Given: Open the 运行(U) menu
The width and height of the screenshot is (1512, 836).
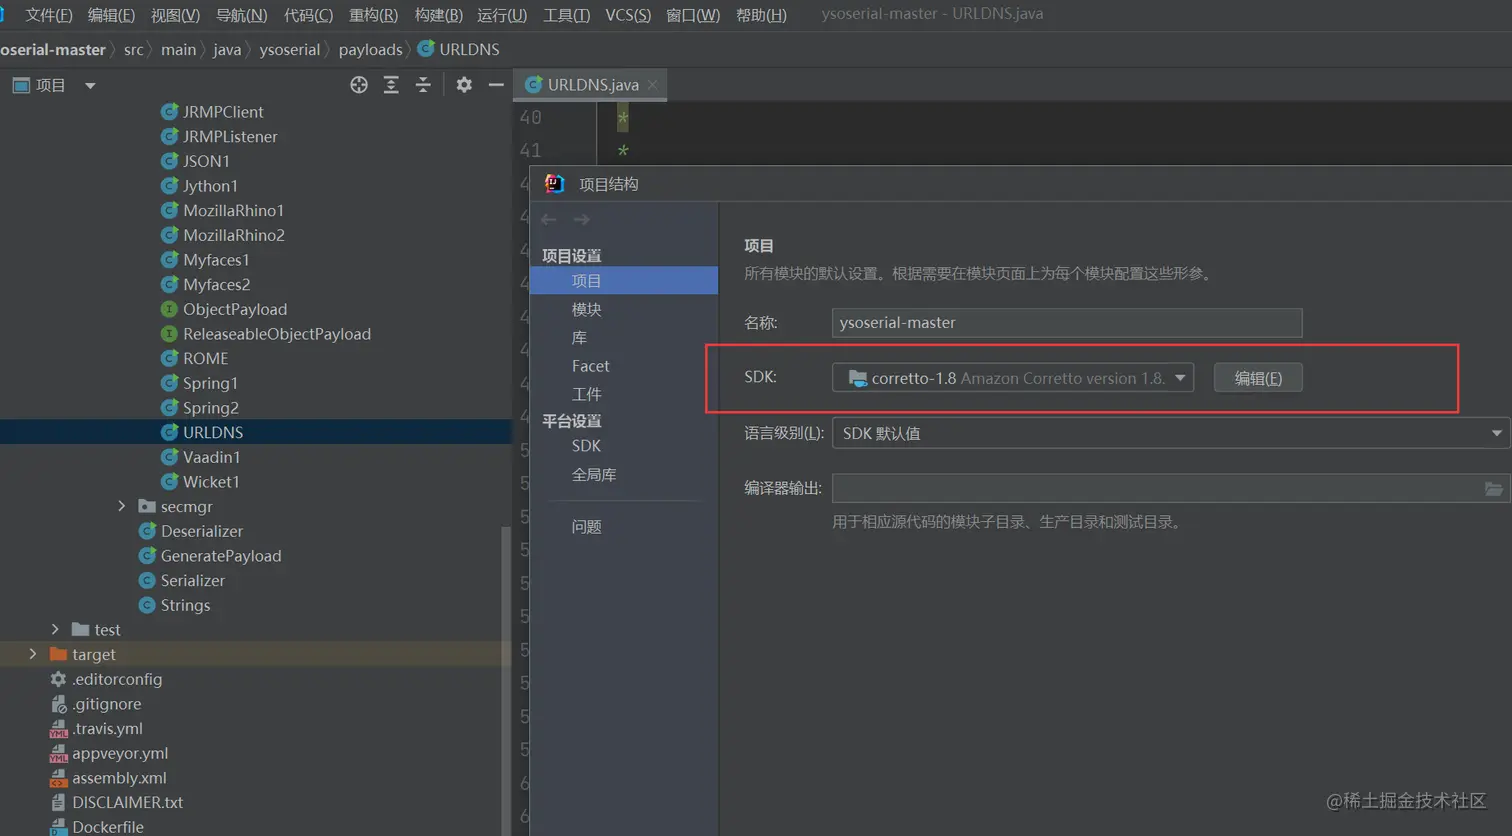Looking at the screenshot, I should (x=502, y=15).
